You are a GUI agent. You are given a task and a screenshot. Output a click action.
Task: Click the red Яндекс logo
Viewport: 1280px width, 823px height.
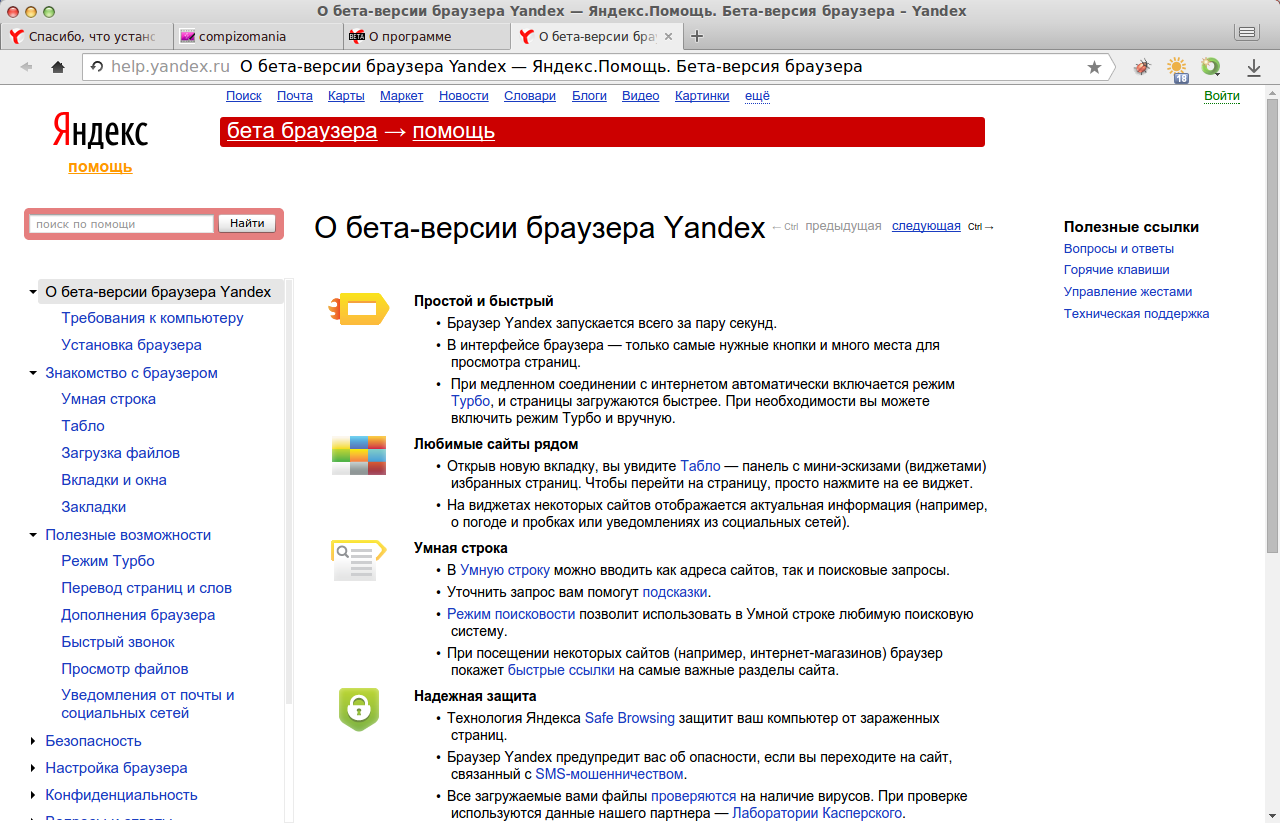100,131
